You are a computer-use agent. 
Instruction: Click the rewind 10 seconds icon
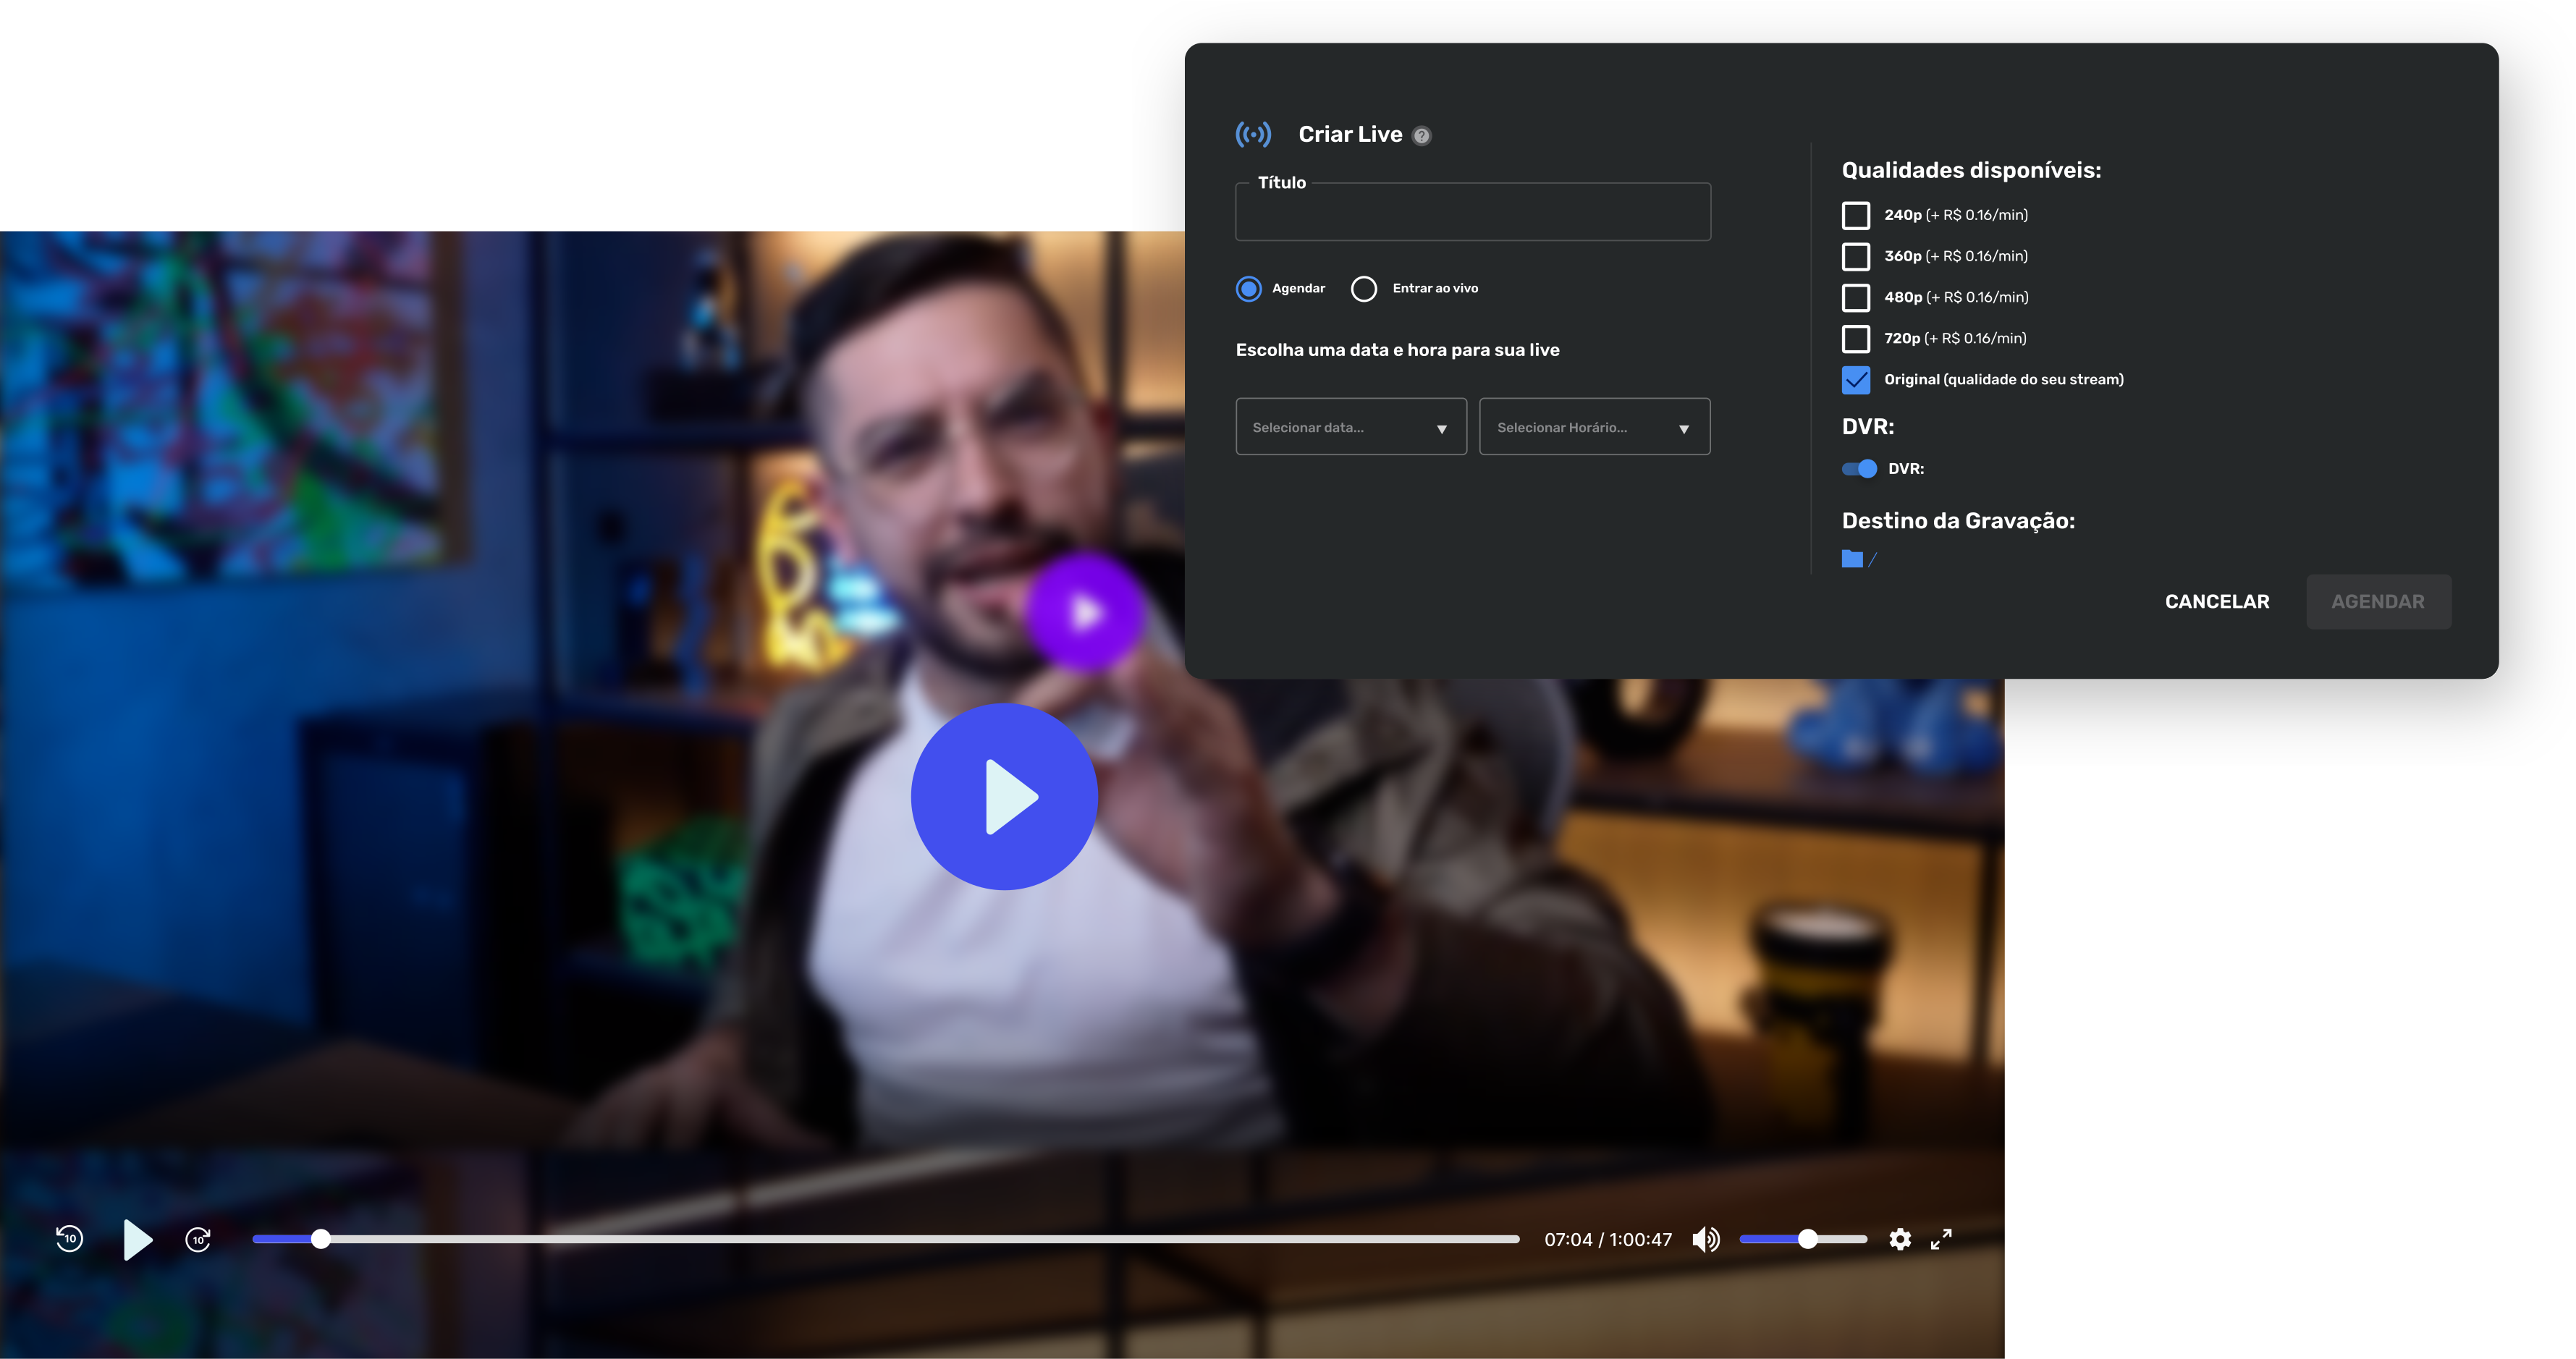tap(69, 1239)
